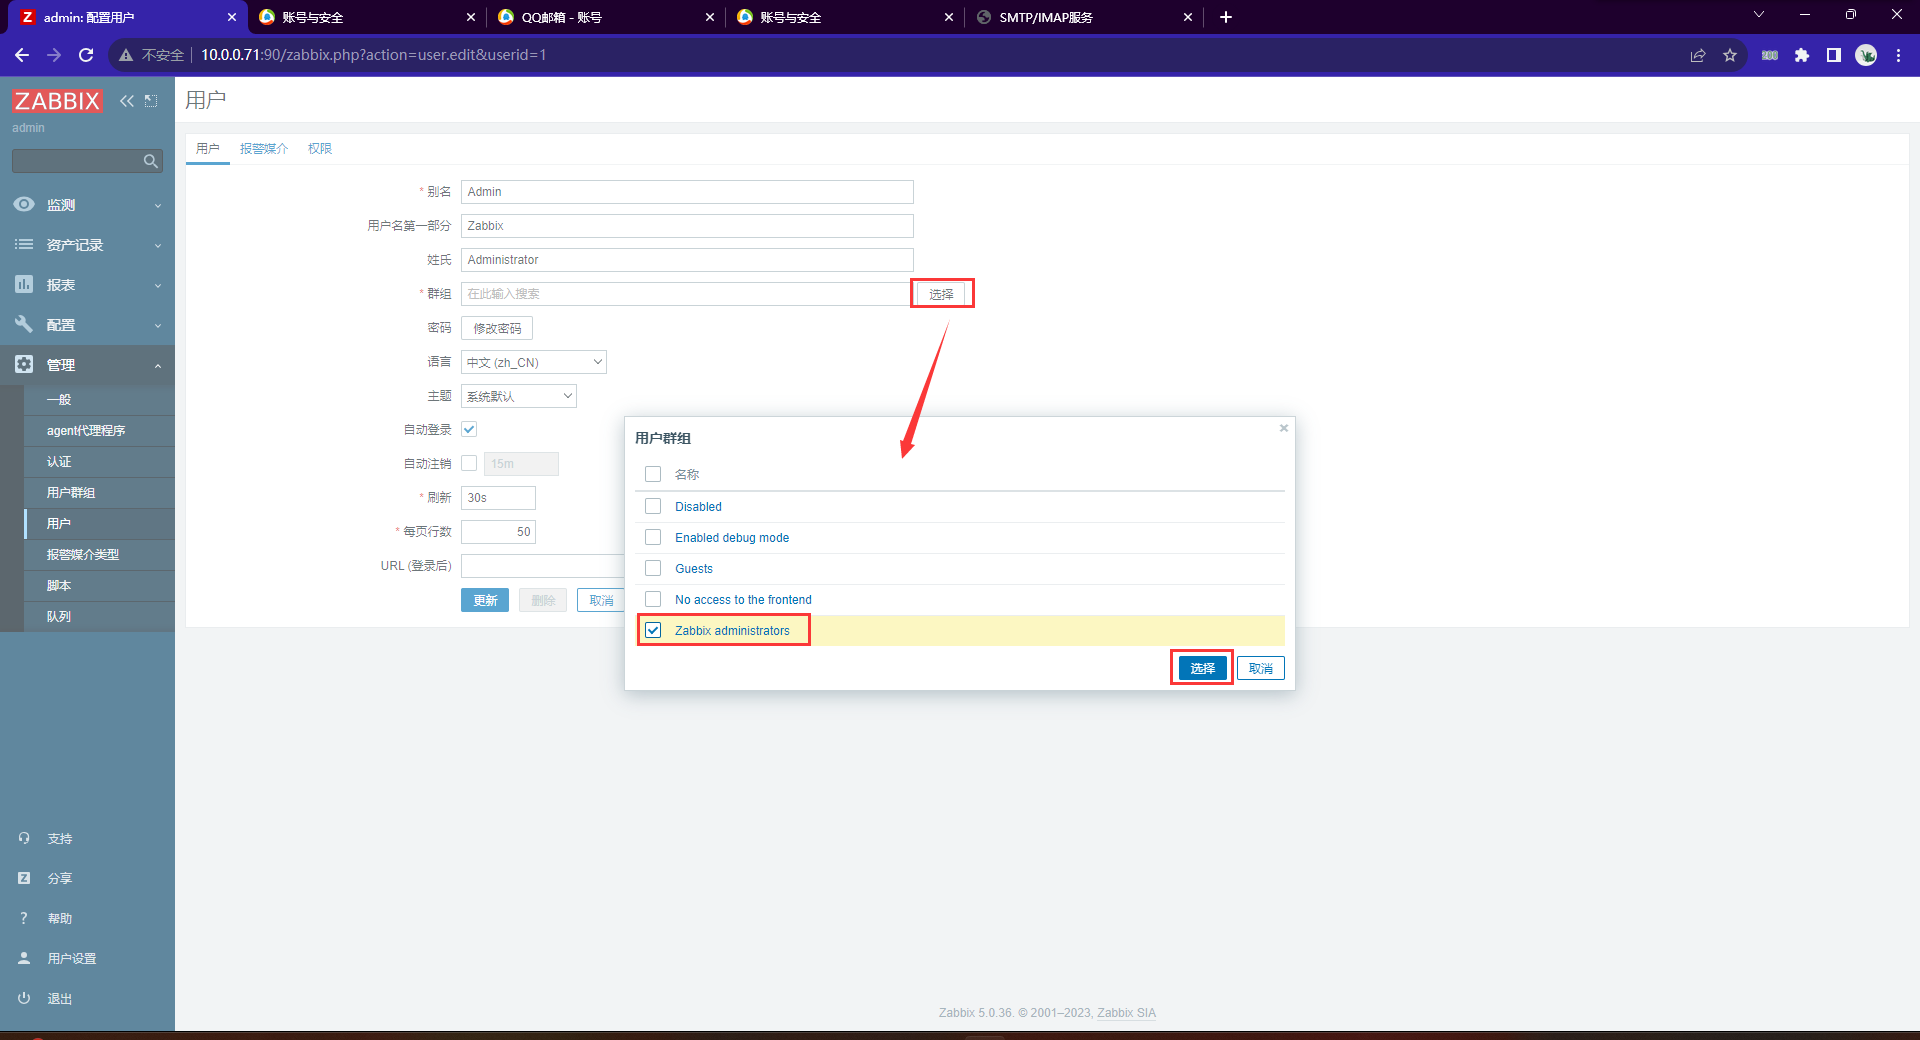This screenshot has width=1920, height=1040.
Task: Open the 配置 wrench icon
Action: coord(24,324)
